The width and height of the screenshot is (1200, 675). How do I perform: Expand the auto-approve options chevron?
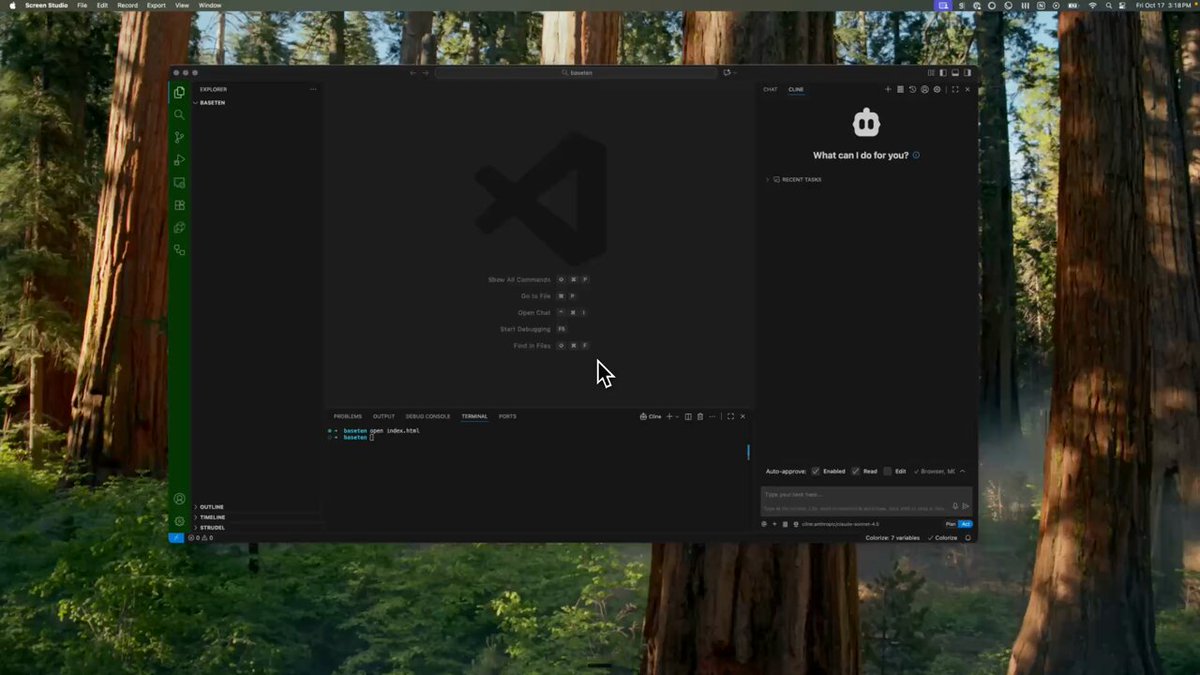coord(962,471)
